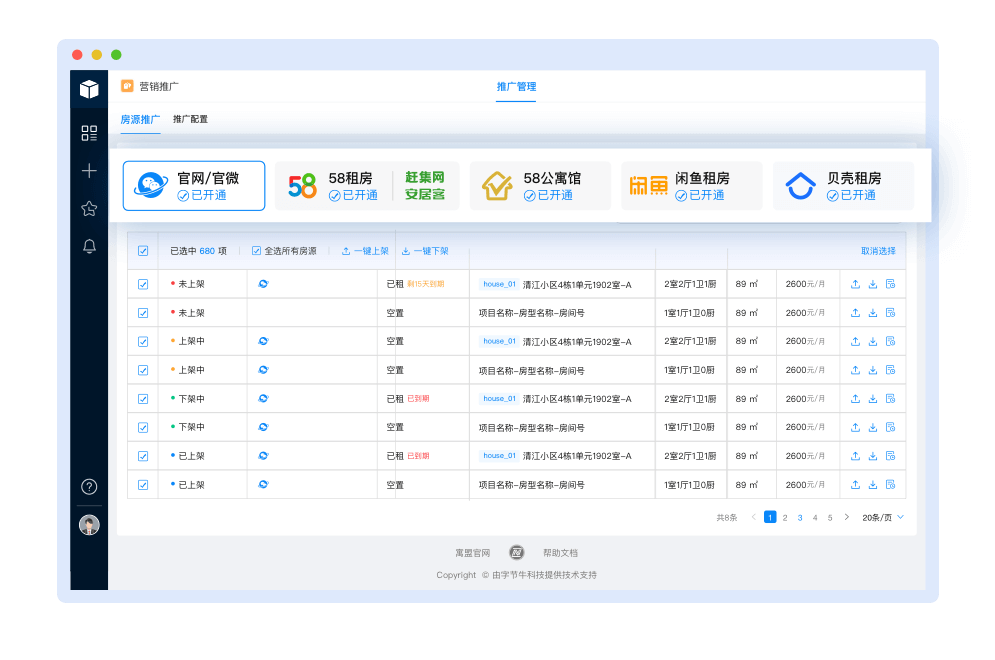995x660 pixels.
Task: Uncheck the 上架中 项目名称 row checkbox
Action: pos(143,370)
